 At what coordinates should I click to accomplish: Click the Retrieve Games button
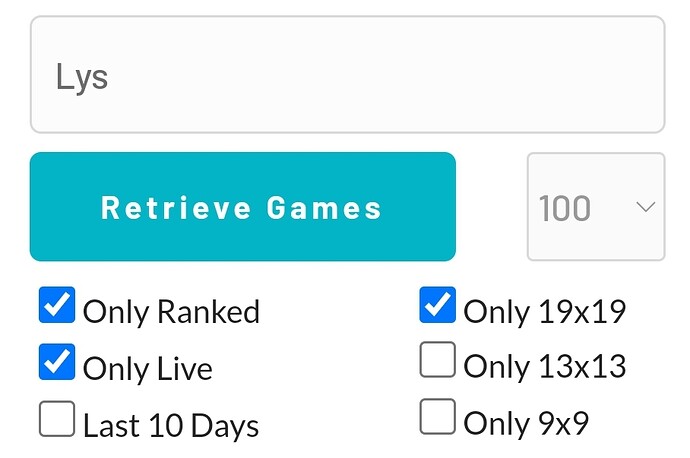242,207
